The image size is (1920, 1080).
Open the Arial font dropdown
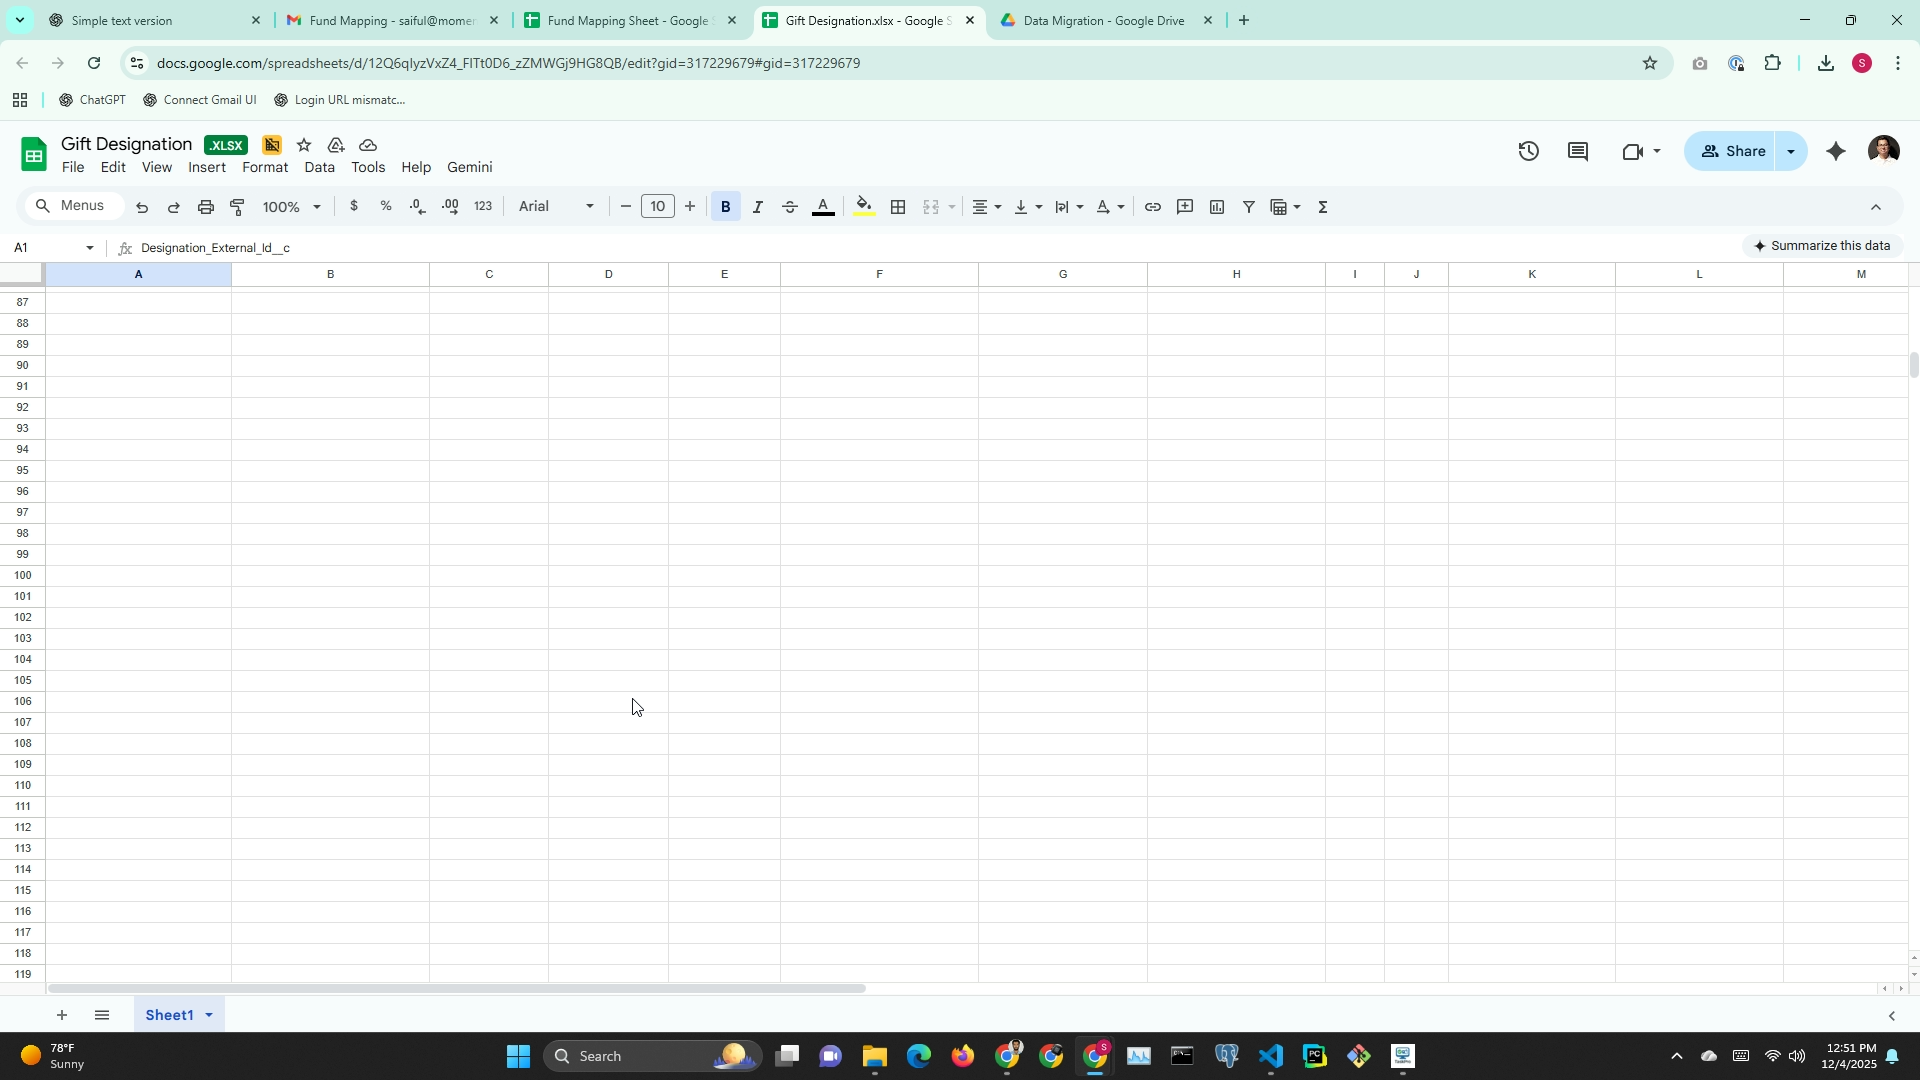click(x=556, y=207)
